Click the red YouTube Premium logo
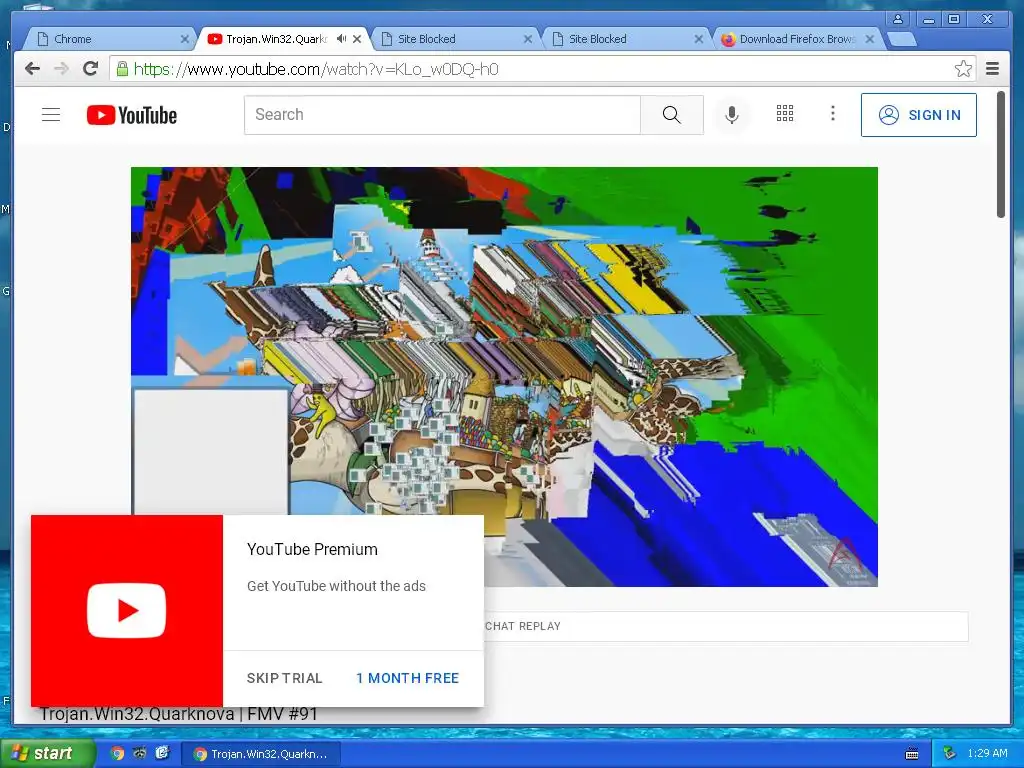Image resolution: width=1024 pixels, height=768 pixels. coord(127,611)
